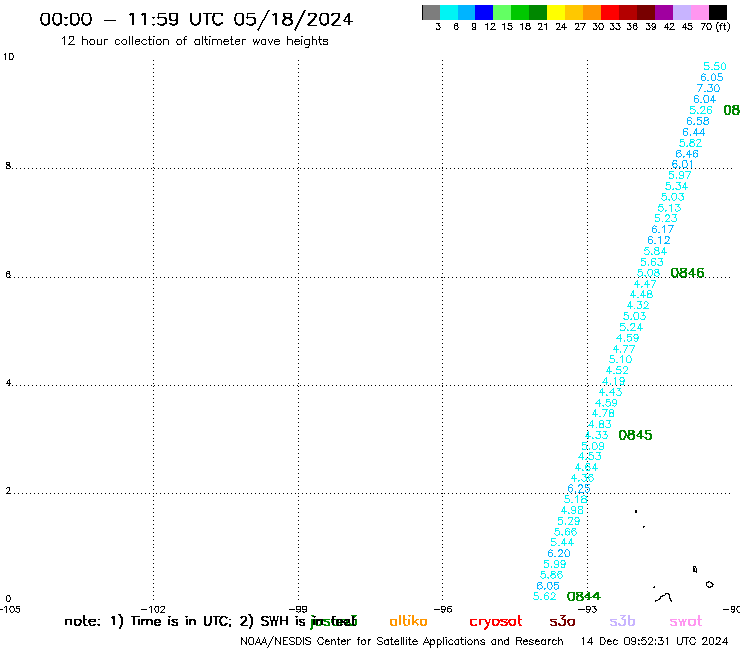Click the '6.17' wave height value
740x650 pixels.
(663, 229)
